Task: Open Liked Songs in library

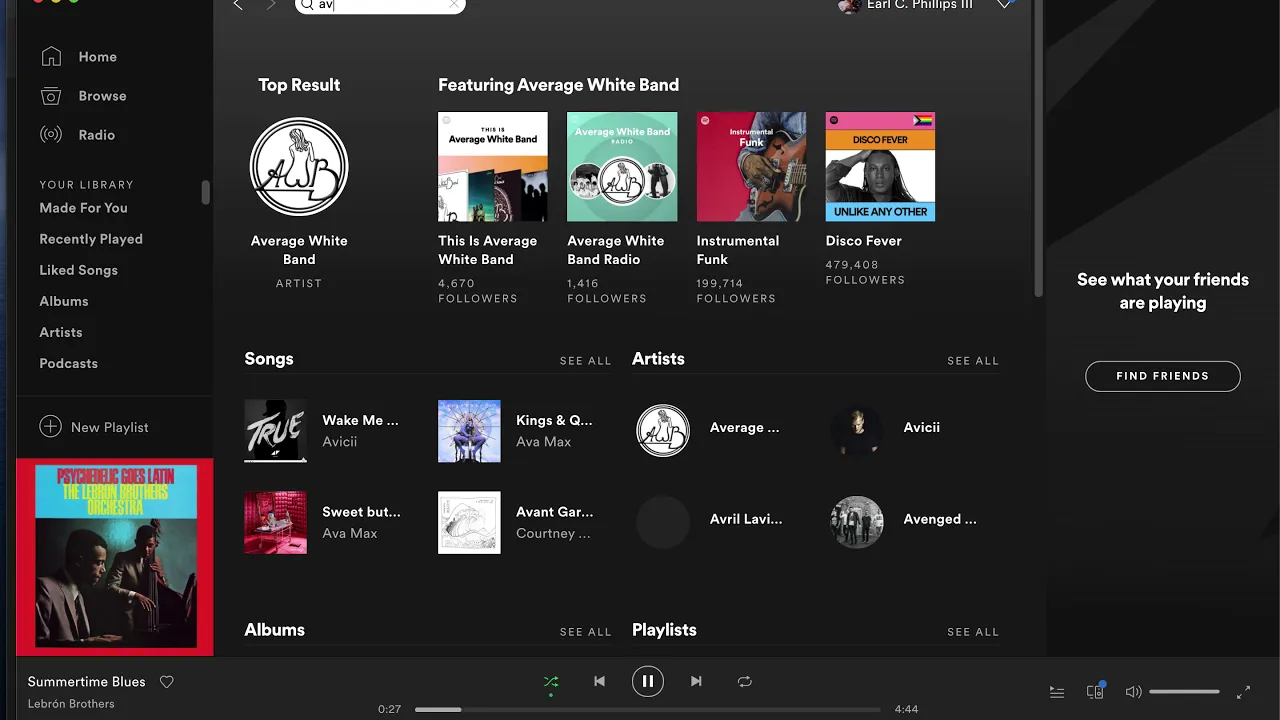Action: coord(78,270)
